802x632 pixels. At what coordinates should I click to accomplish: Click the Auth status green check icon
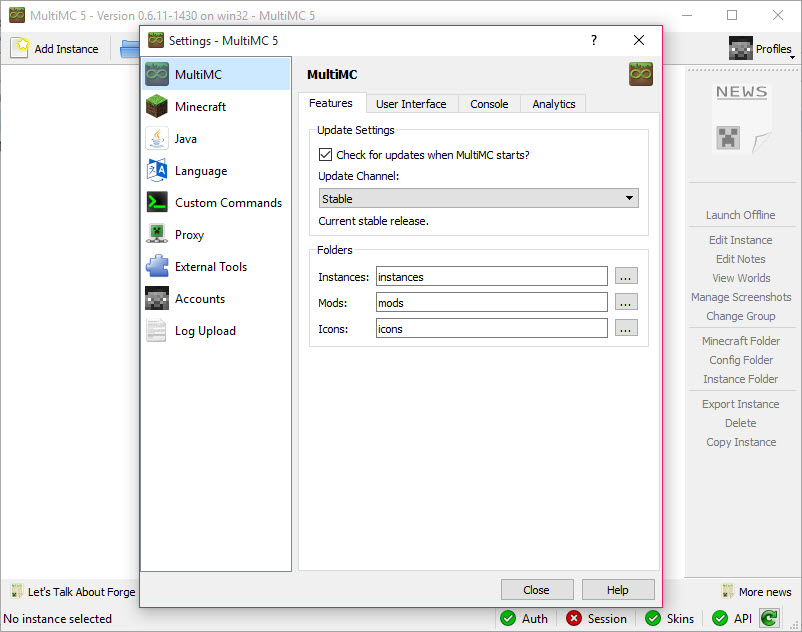pos(508,618)
